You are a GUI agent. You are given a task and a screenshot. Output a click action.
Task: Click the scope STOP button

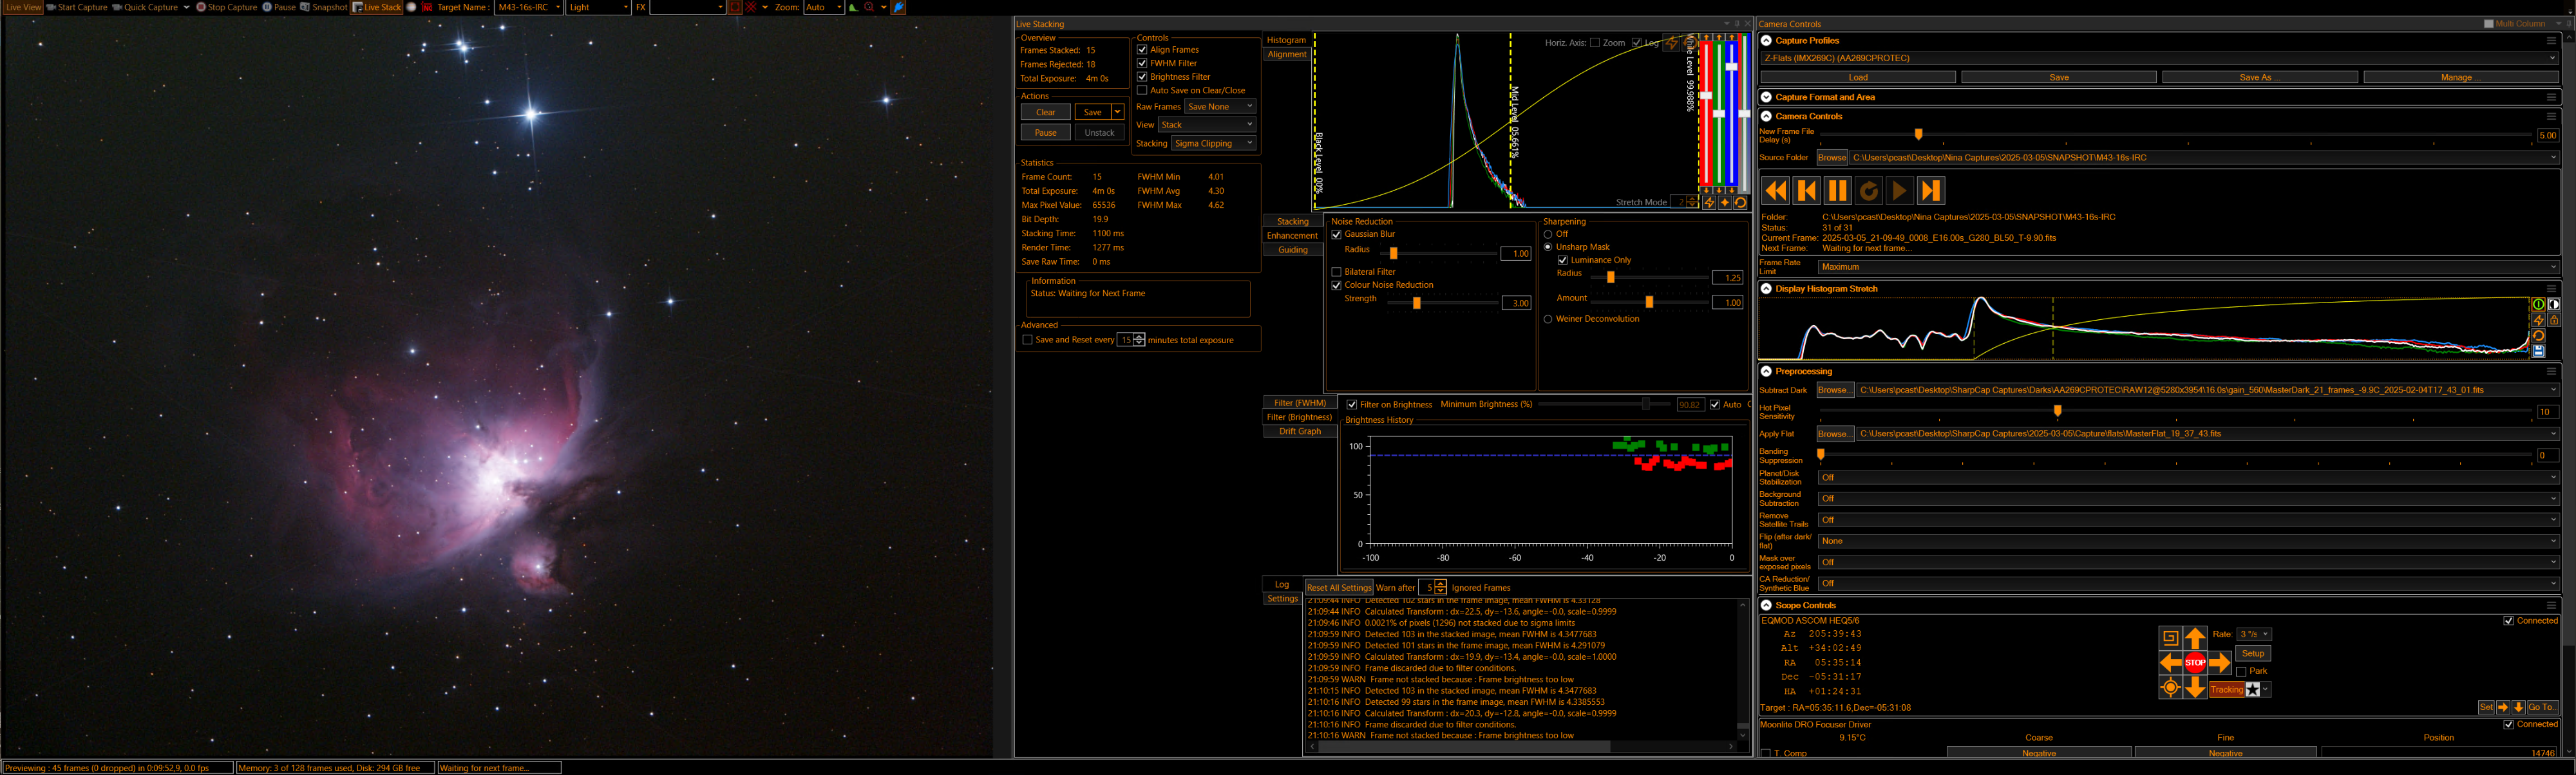[2195, 662]
